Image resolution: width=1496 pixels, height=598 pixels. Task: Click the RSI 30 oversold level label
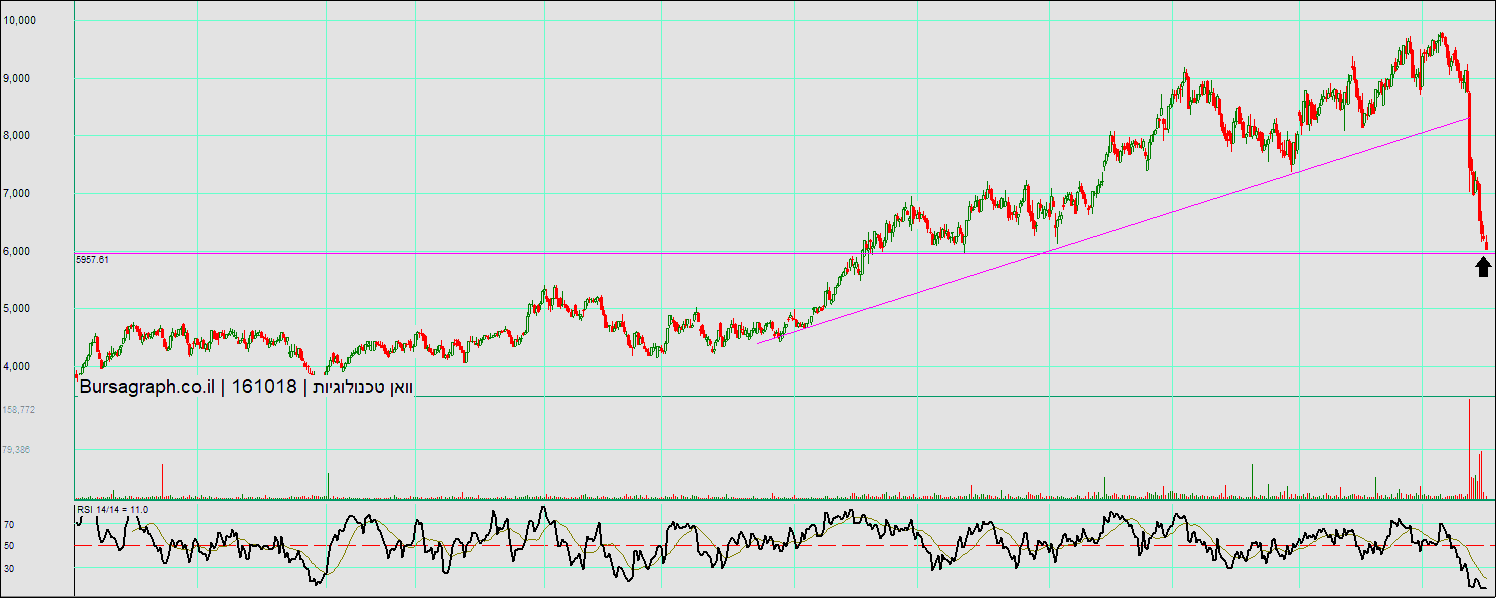tap(8, 568)
